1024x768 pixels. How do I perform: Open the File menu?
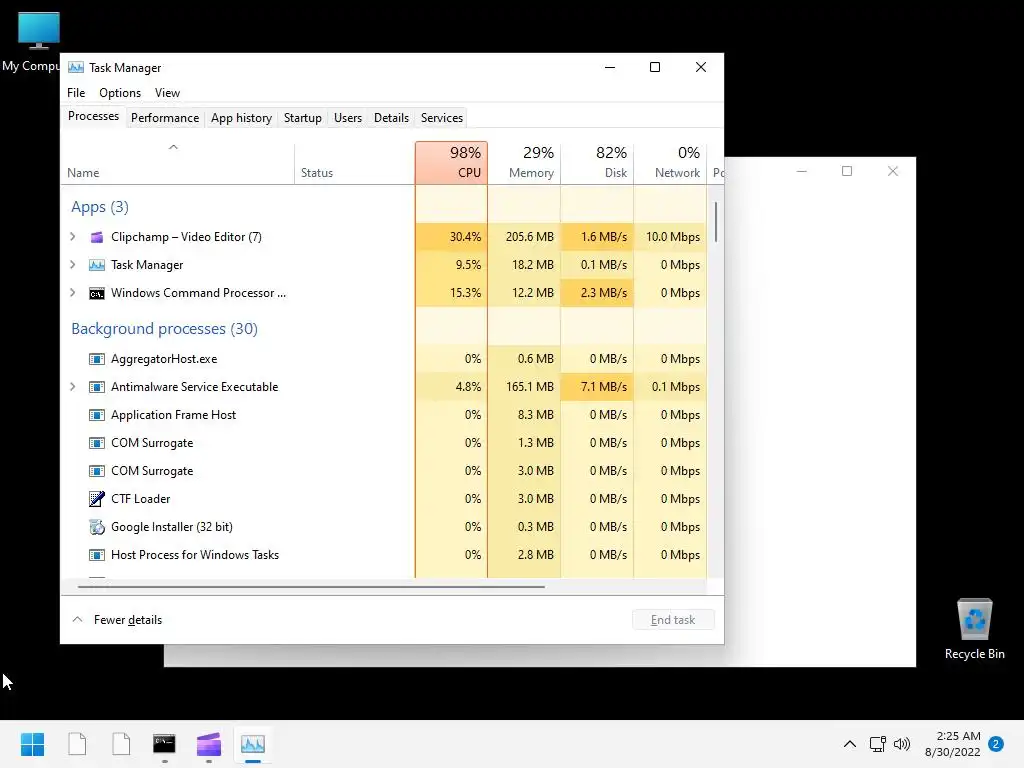pyautogui.click(x=76, y=93)
